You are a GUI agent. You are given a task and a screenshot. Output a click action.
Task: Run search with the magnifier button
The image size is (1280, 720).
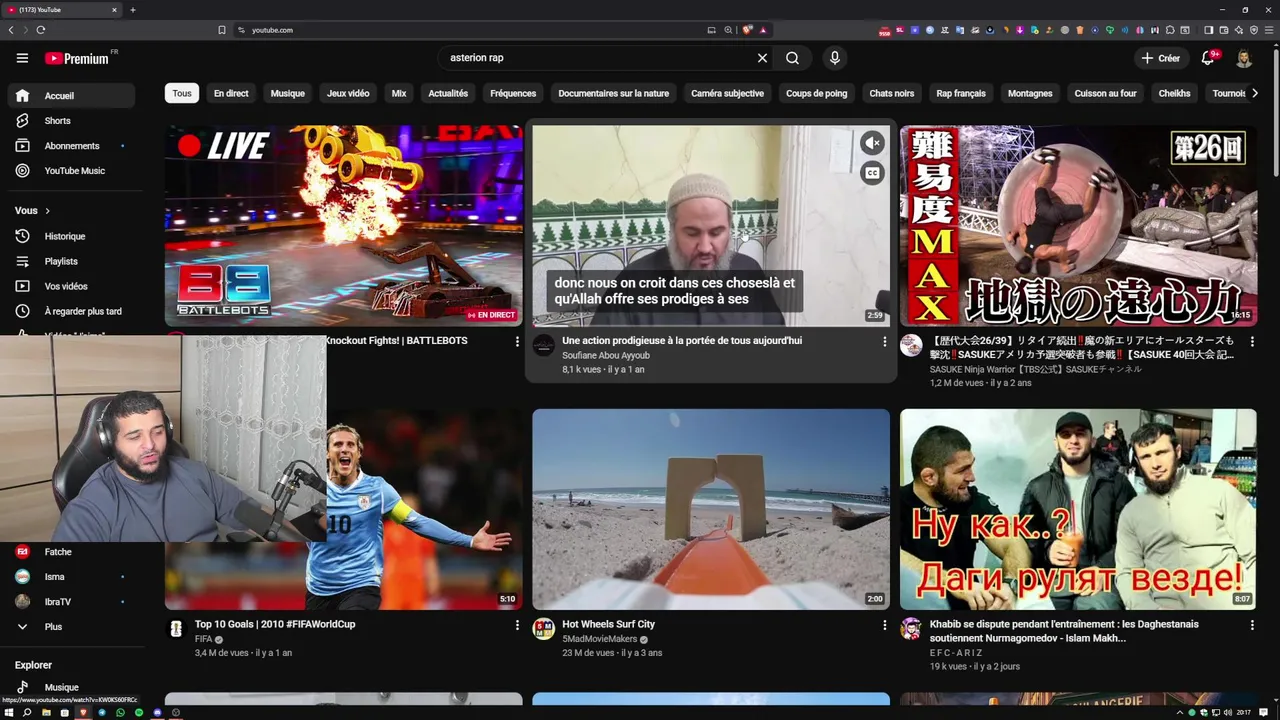pyautogui.click(x=792, y=58)
